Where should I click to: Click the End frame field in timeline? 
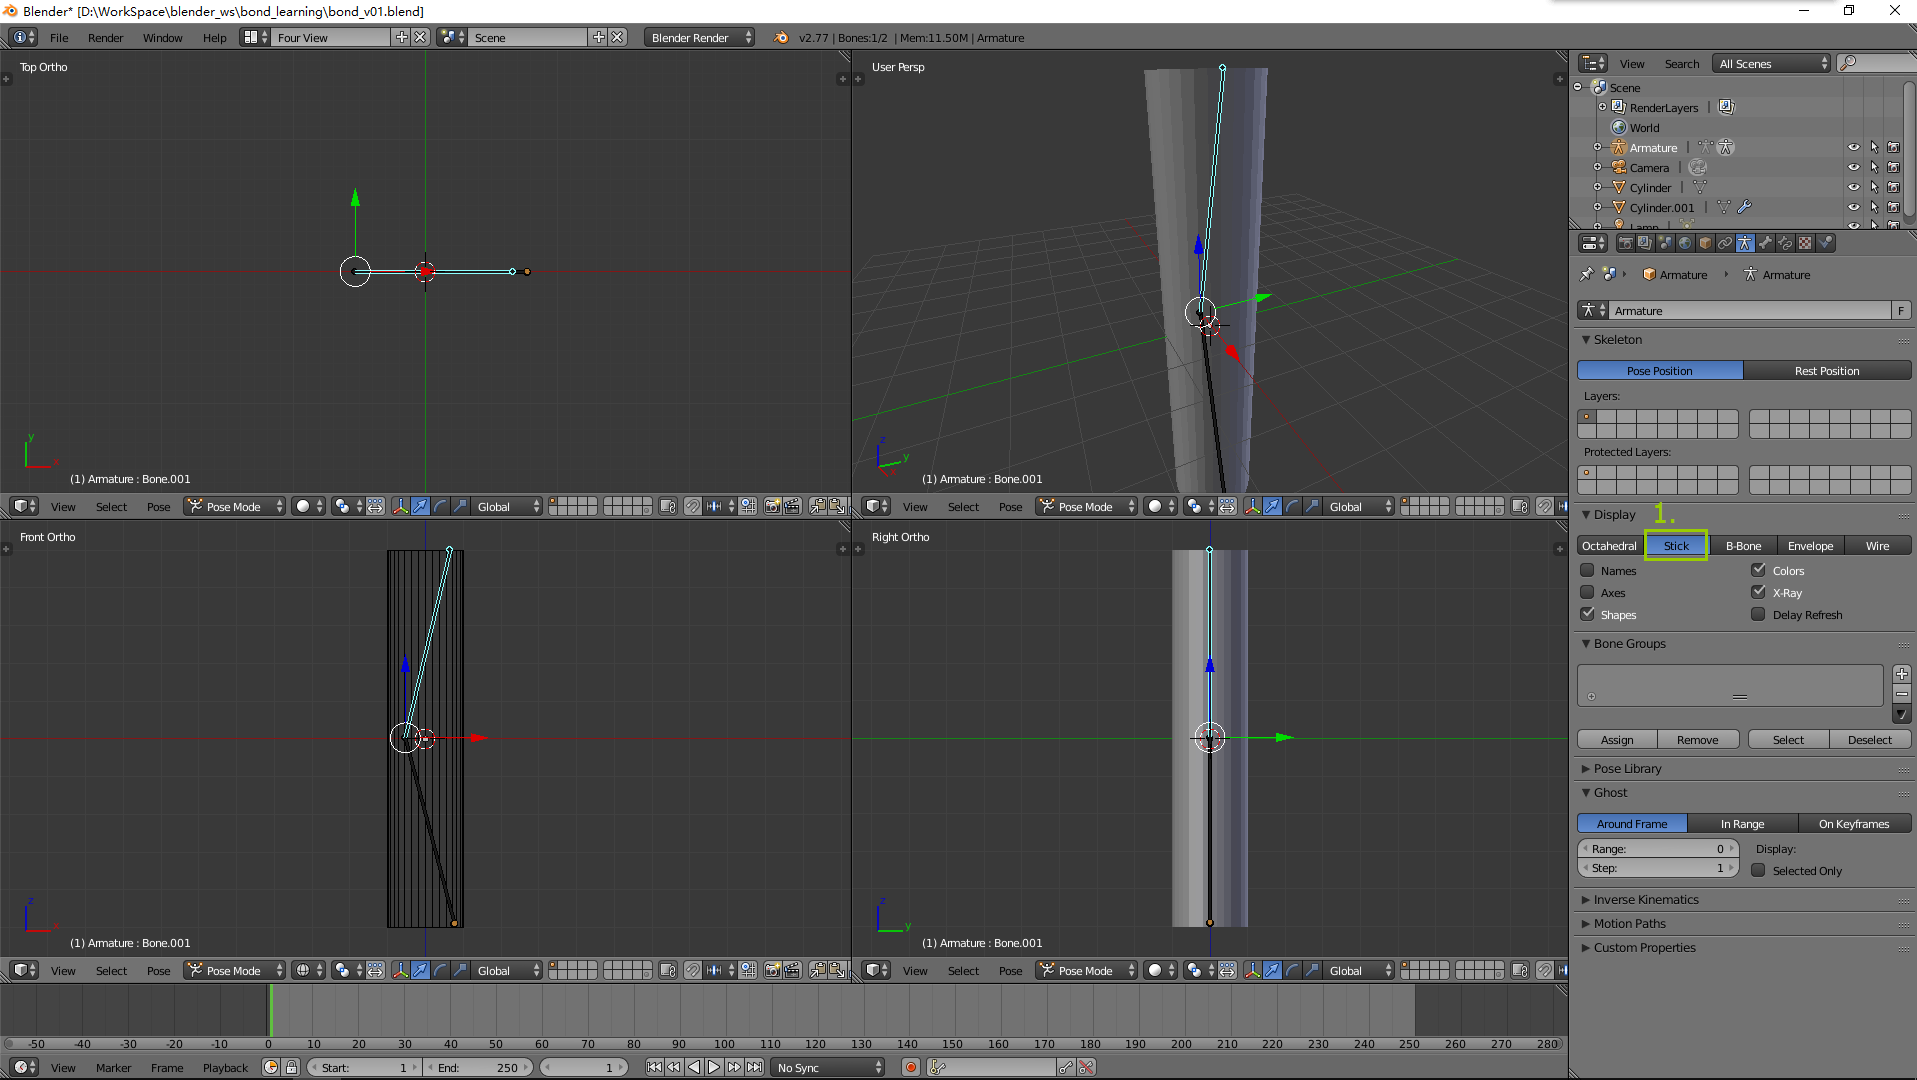coord(478,1067)
